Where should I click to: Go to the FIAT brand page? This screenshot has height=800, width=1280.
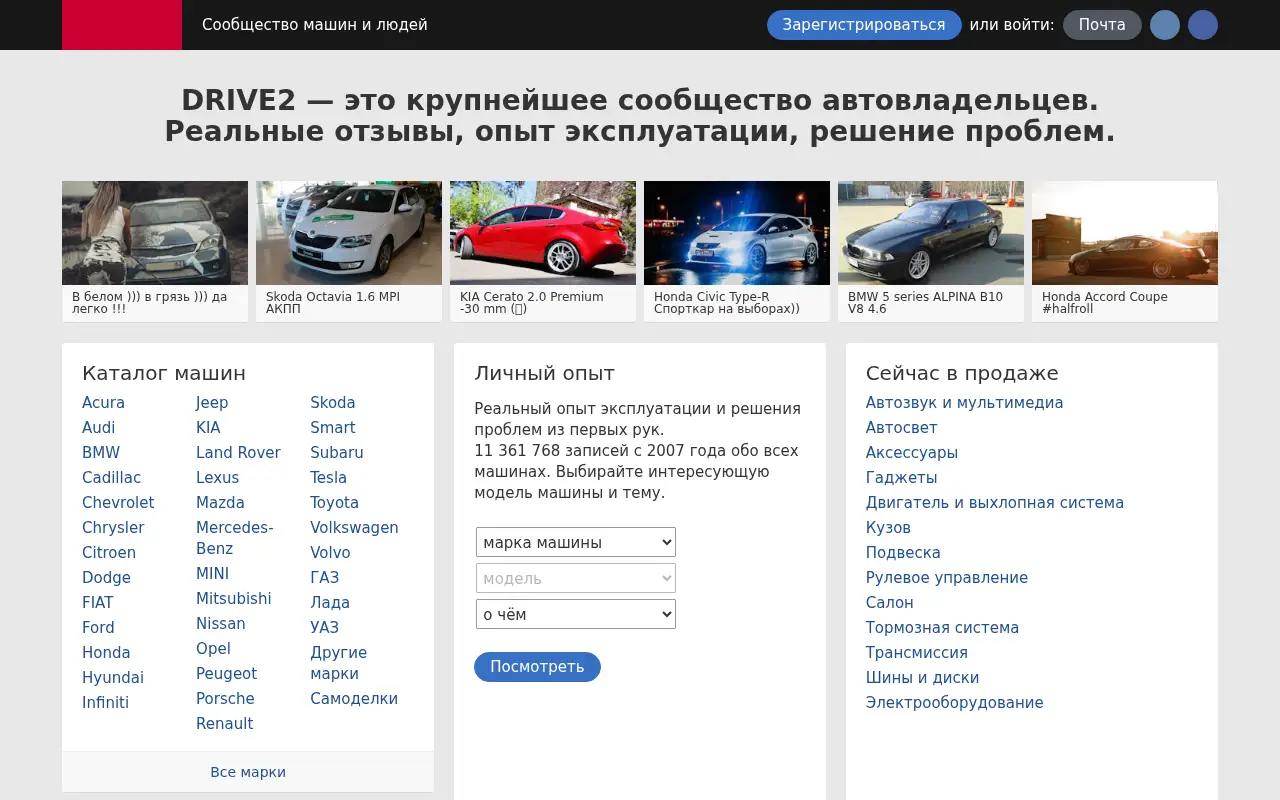98,603
